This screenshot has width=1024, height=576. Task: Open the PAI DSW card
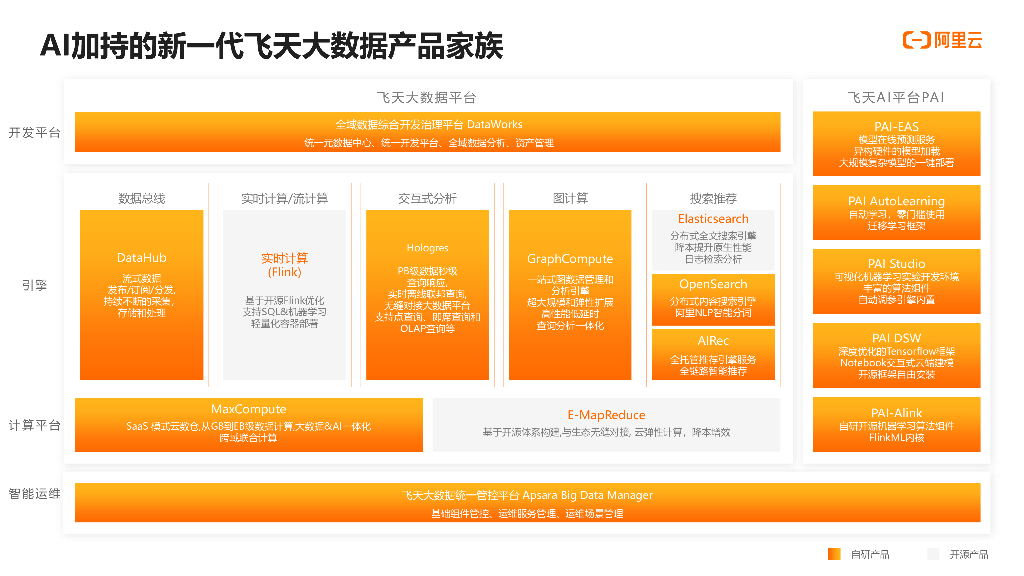[897, 355]
